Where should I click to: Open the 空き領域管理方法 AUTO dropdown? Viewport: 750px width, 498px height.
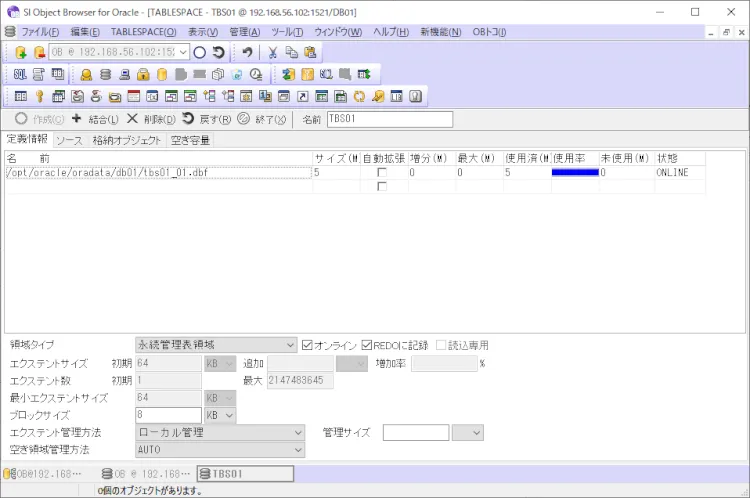[298, 450]
